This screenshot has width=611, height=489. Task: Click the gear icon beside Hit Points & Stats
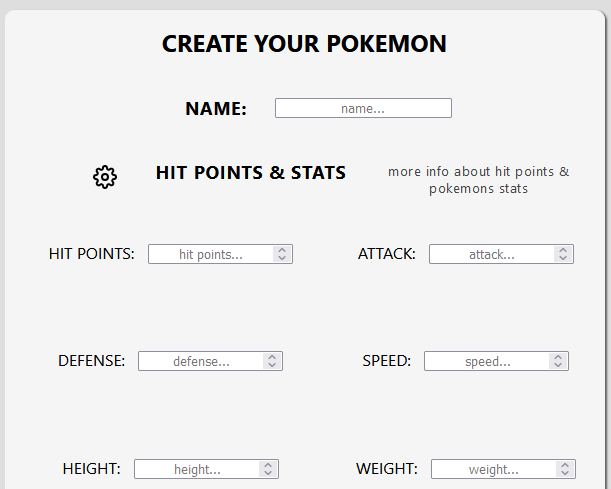[x=105, y=177]
